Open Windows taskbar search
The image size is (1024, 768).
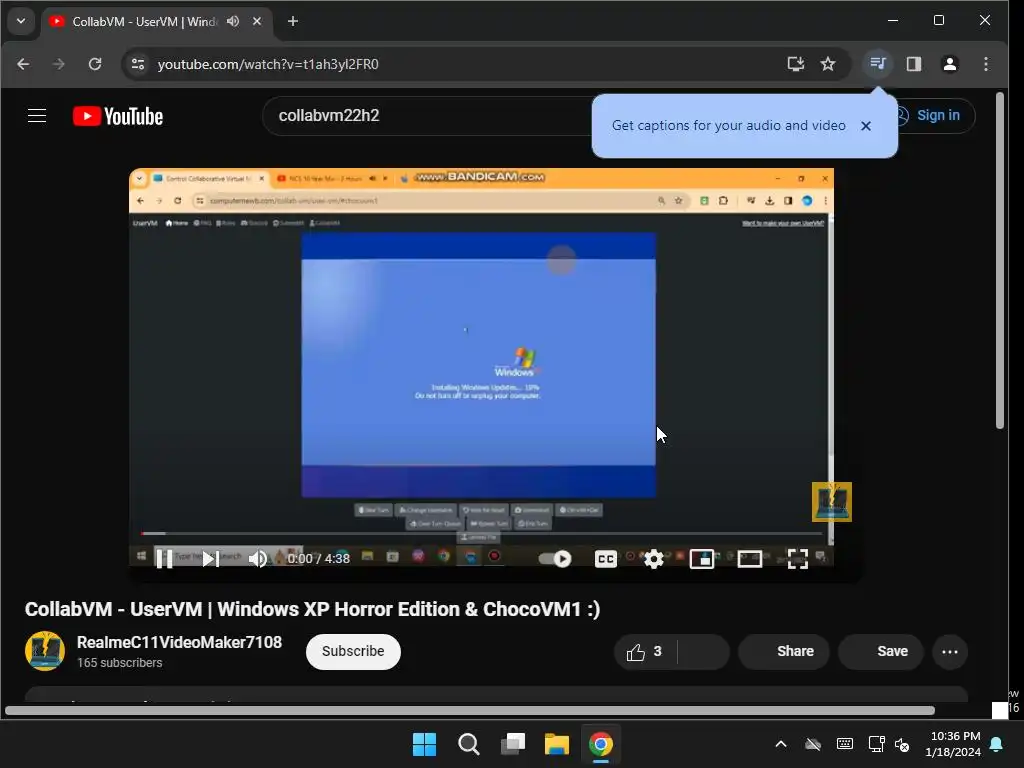(x=468, y=744)
